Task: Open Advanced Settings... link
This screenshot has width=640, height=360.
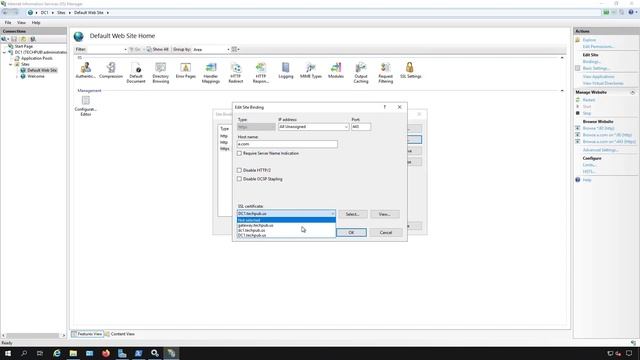Action: click(600, 150)
